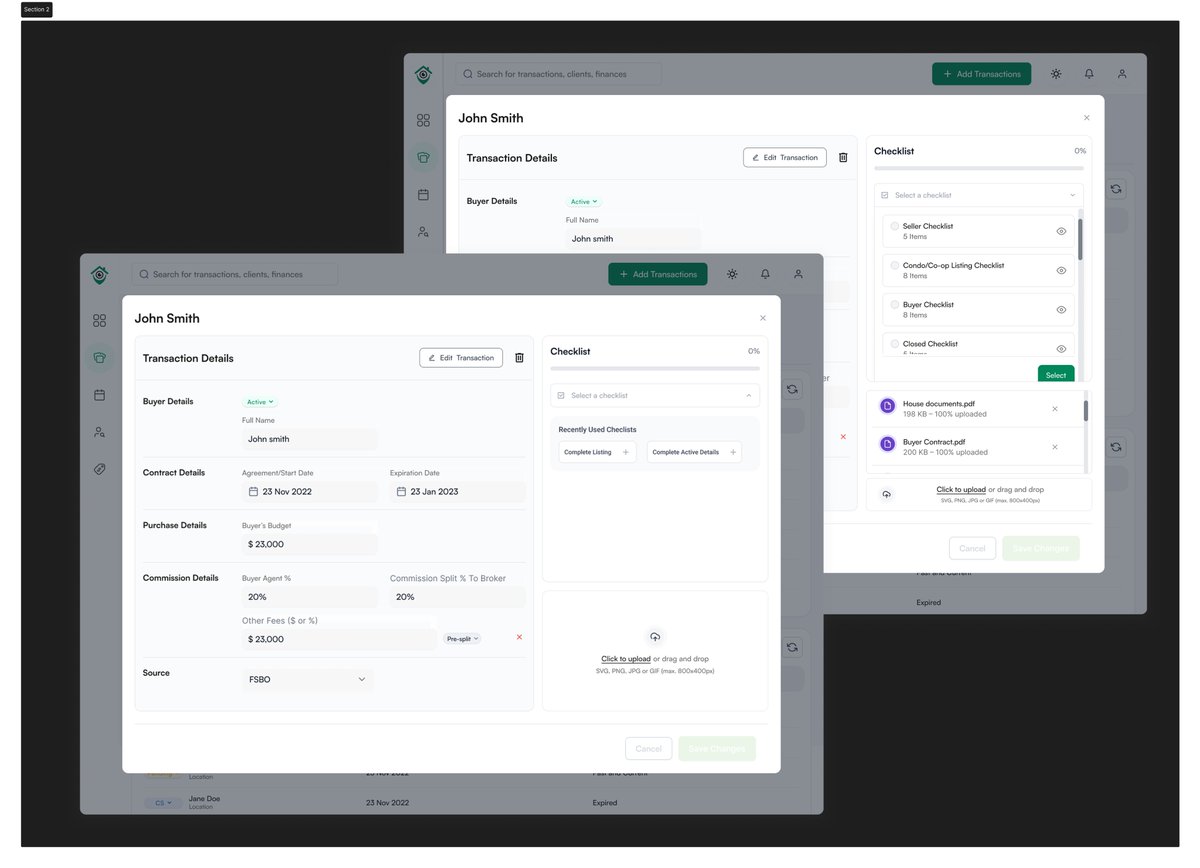Screen dimensions: 1200x868
Task: Go to the Dashboard grid in the sidebar
Action: [x=99, y=321]
